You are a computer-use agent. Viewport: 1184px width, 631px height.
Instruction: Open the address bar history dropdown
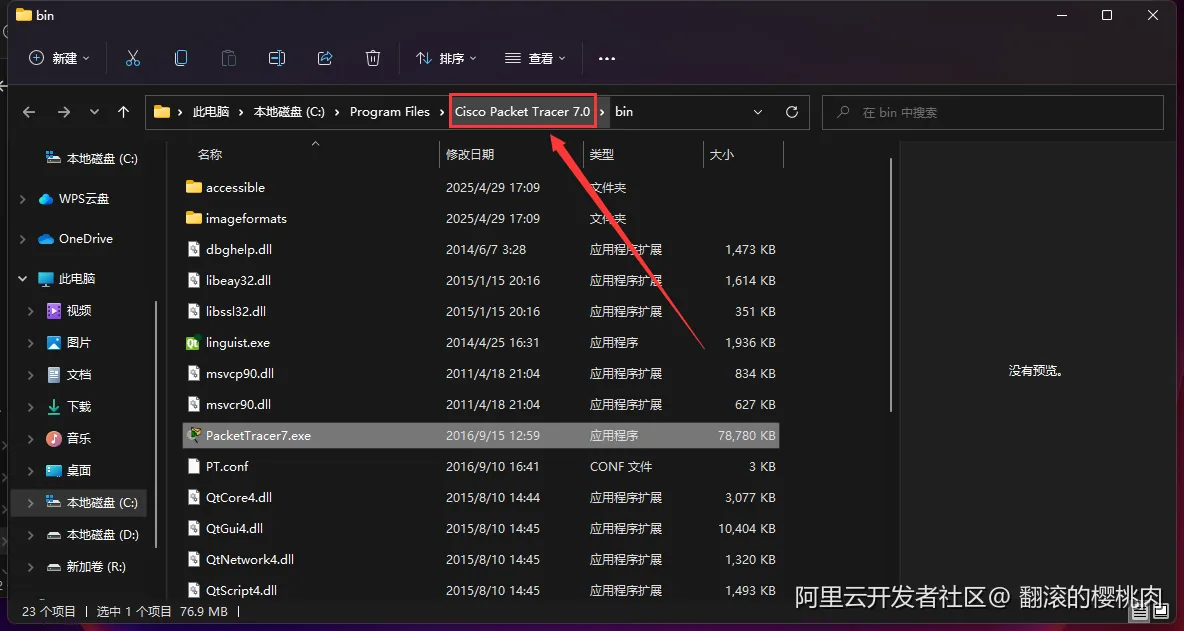(758, 112)
